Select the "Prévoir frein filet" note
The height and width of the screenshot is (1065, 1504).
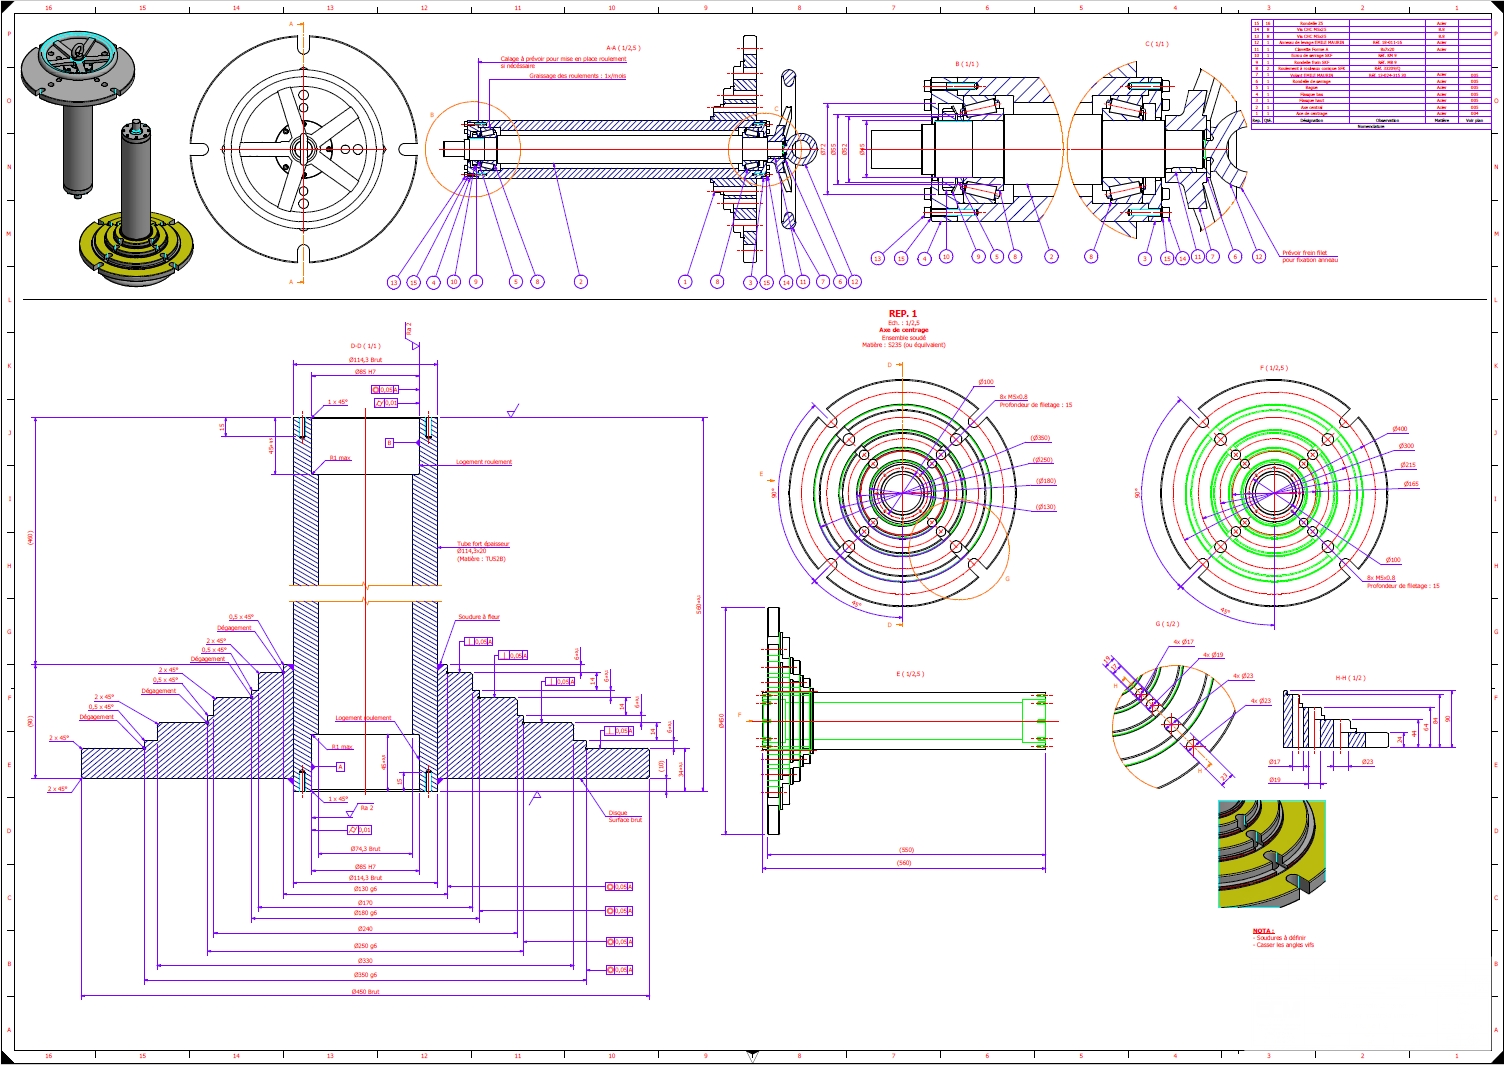(x=1304, y=253)
